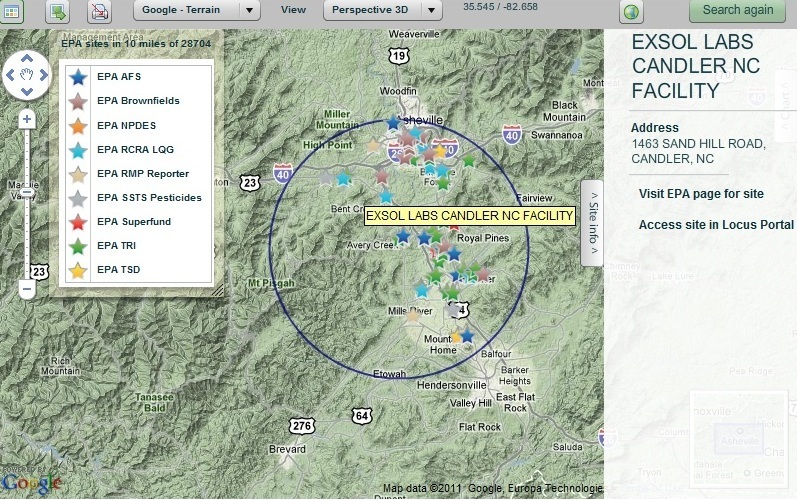The height and width of the screenshot is (500, 797).
Task: Click the EPA AFS blue star legend icon
Action: [x=78, y=77]
